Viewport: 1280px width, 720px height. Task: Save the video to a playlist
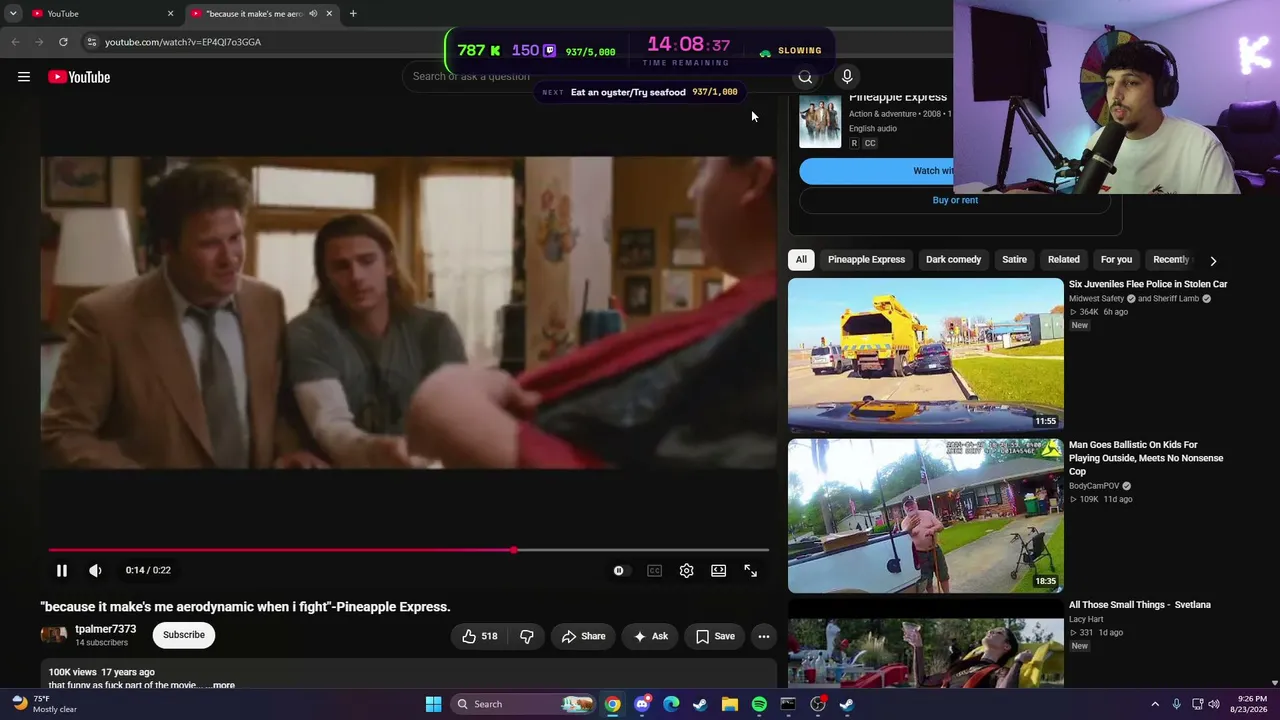point(715,636)
